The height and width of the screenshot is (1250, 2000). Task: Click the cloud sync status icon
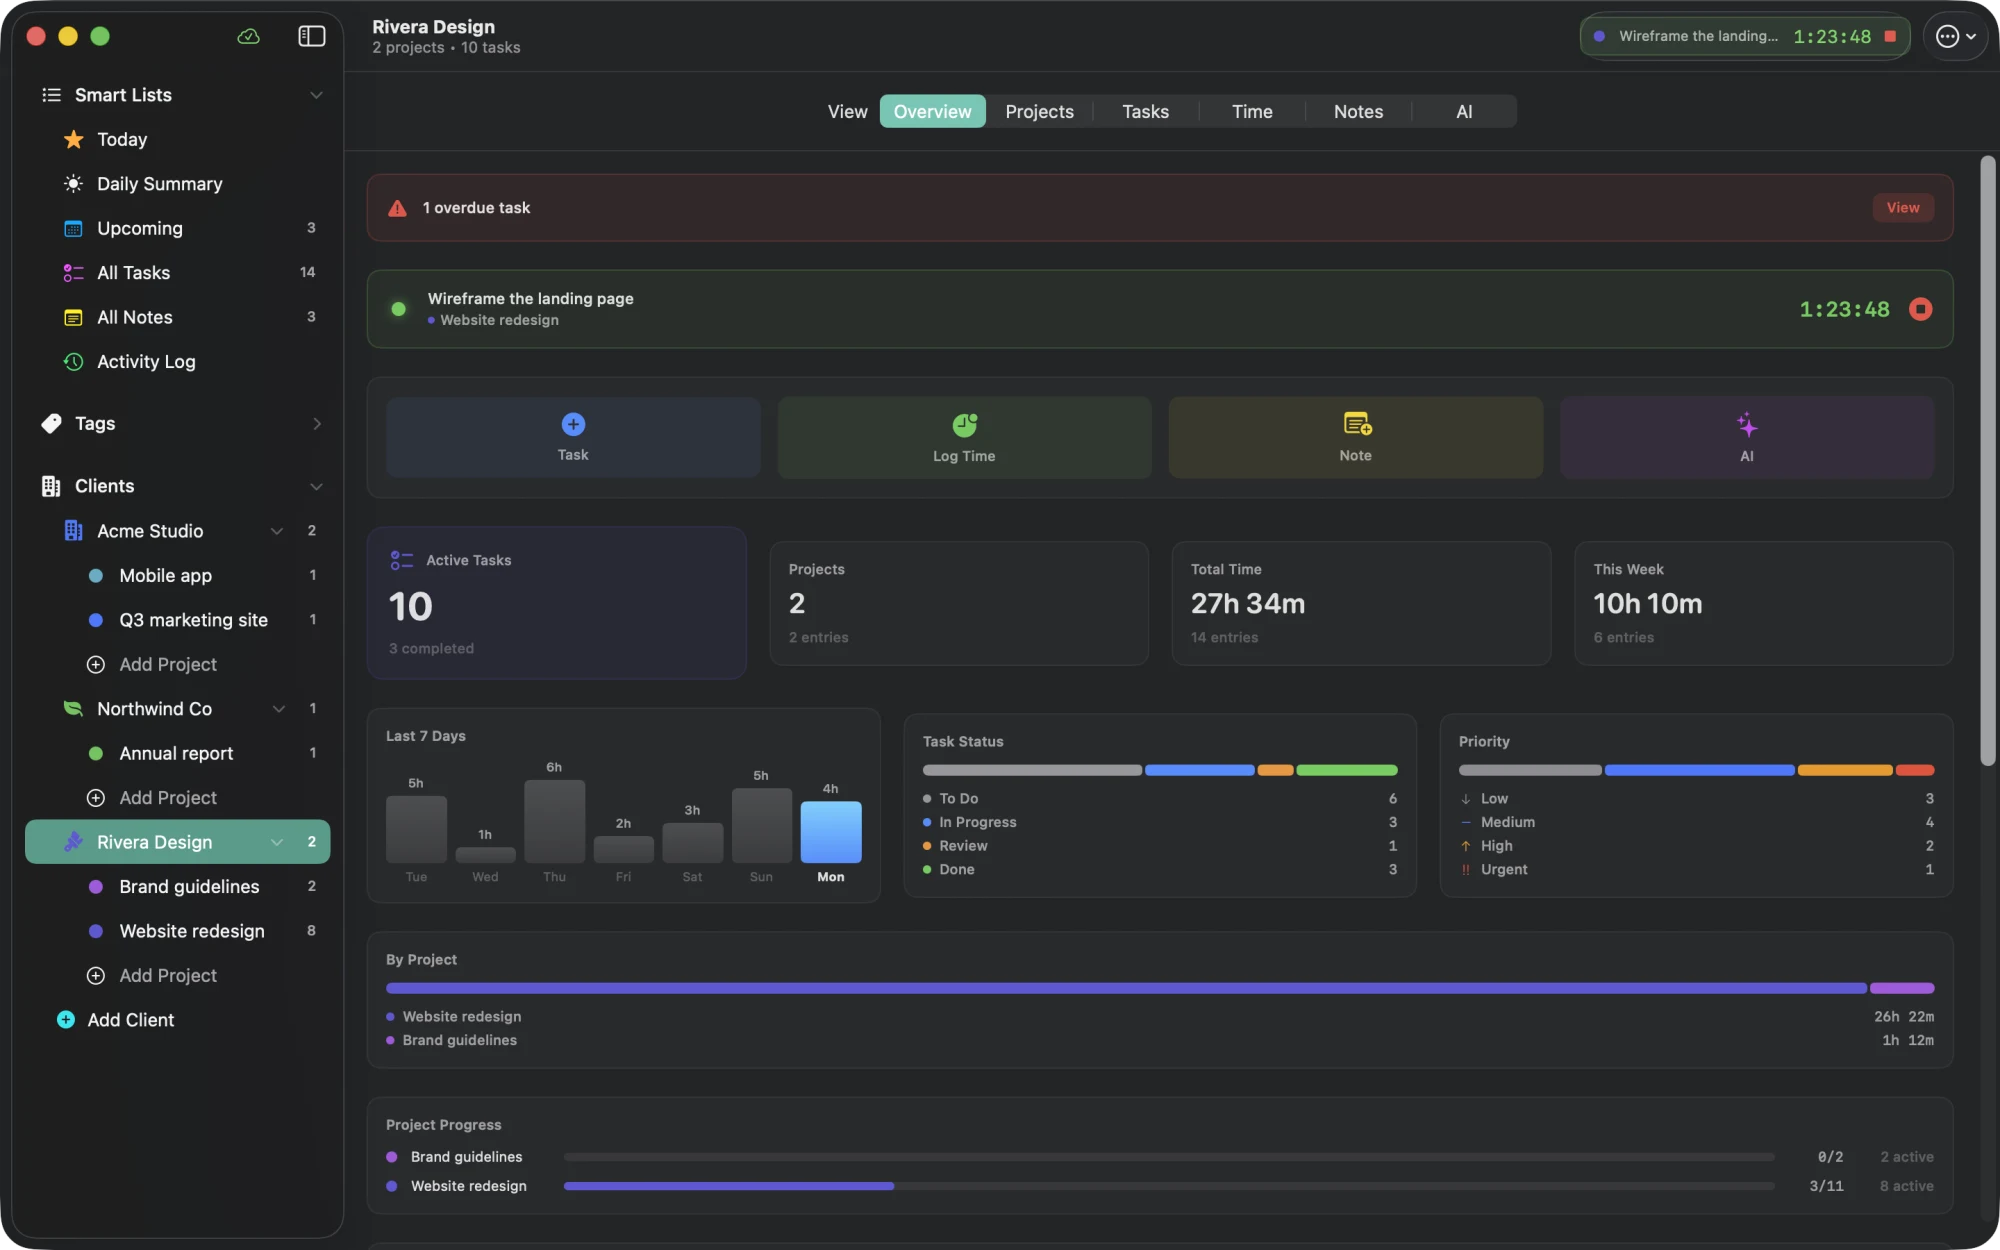[248, 36]
